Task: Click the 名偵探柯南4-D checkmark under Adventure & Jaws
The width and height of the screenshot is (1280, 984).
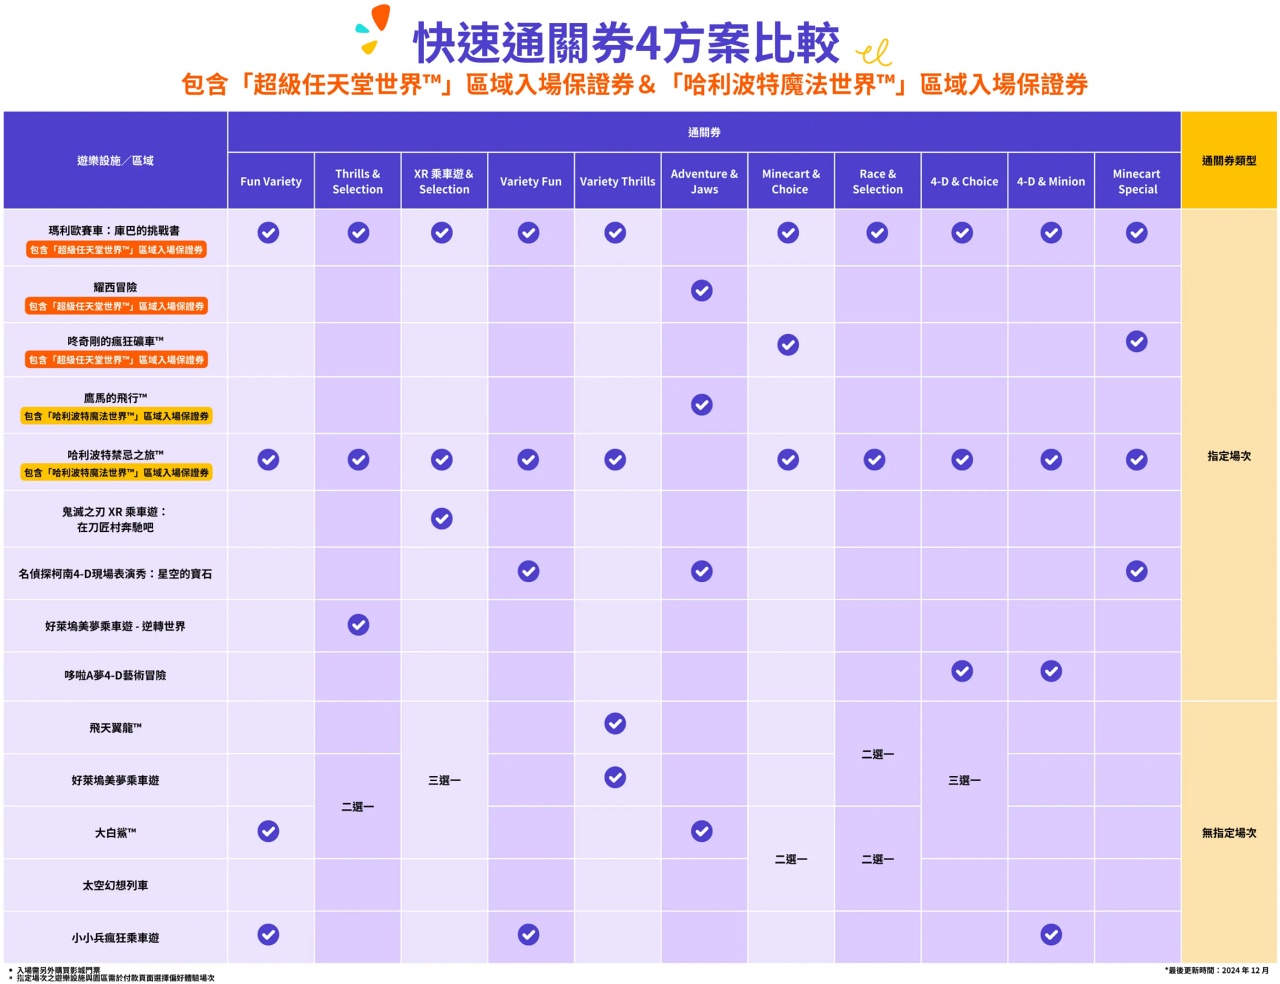Action: (x=702, y=572)
